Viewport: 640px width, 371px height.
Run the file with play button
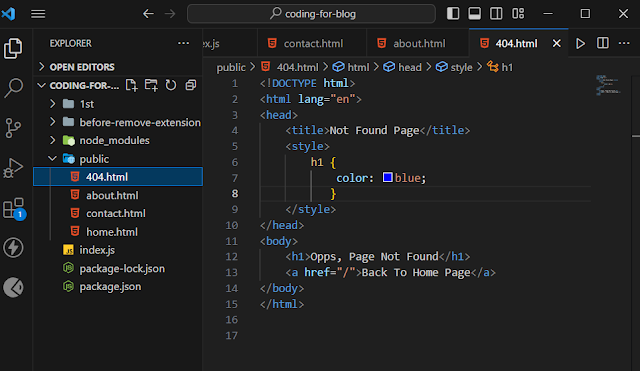[x=580, y=43]
